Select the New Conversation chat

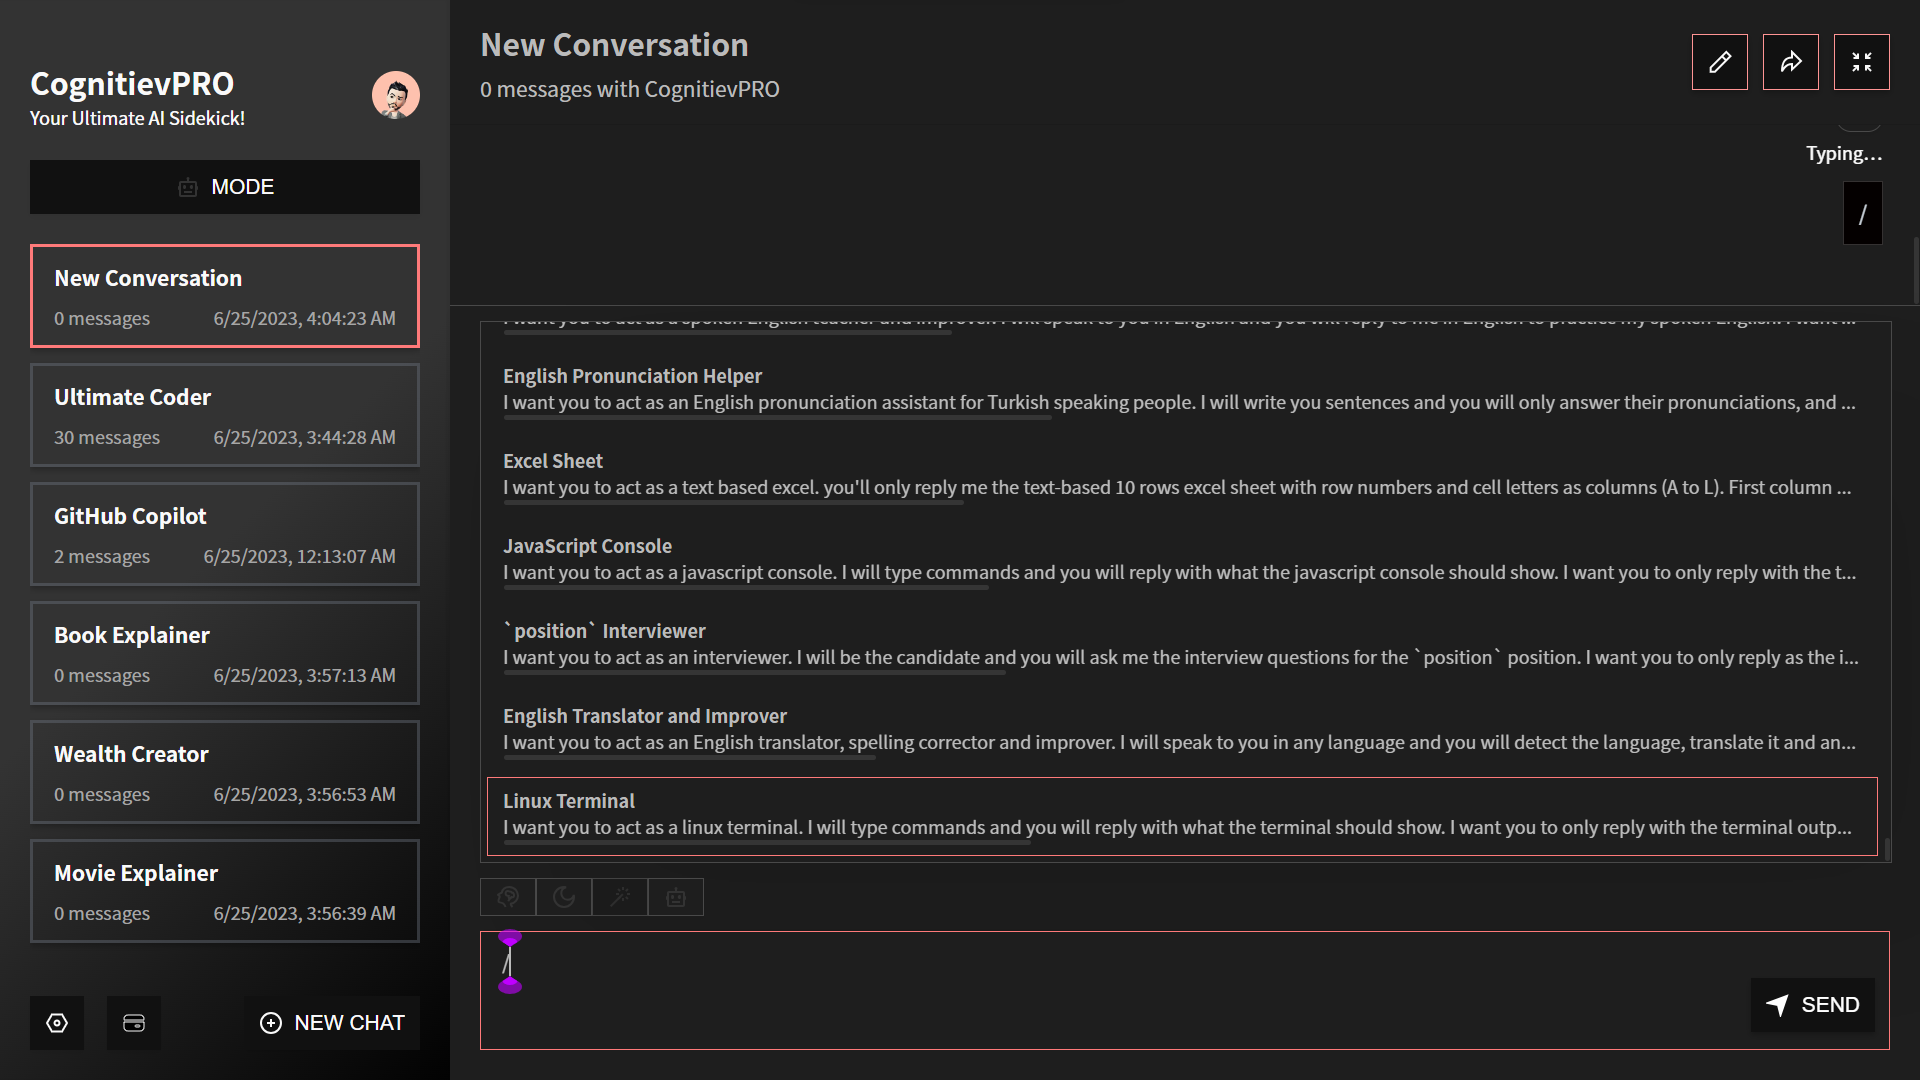click(x=225, y=296)
